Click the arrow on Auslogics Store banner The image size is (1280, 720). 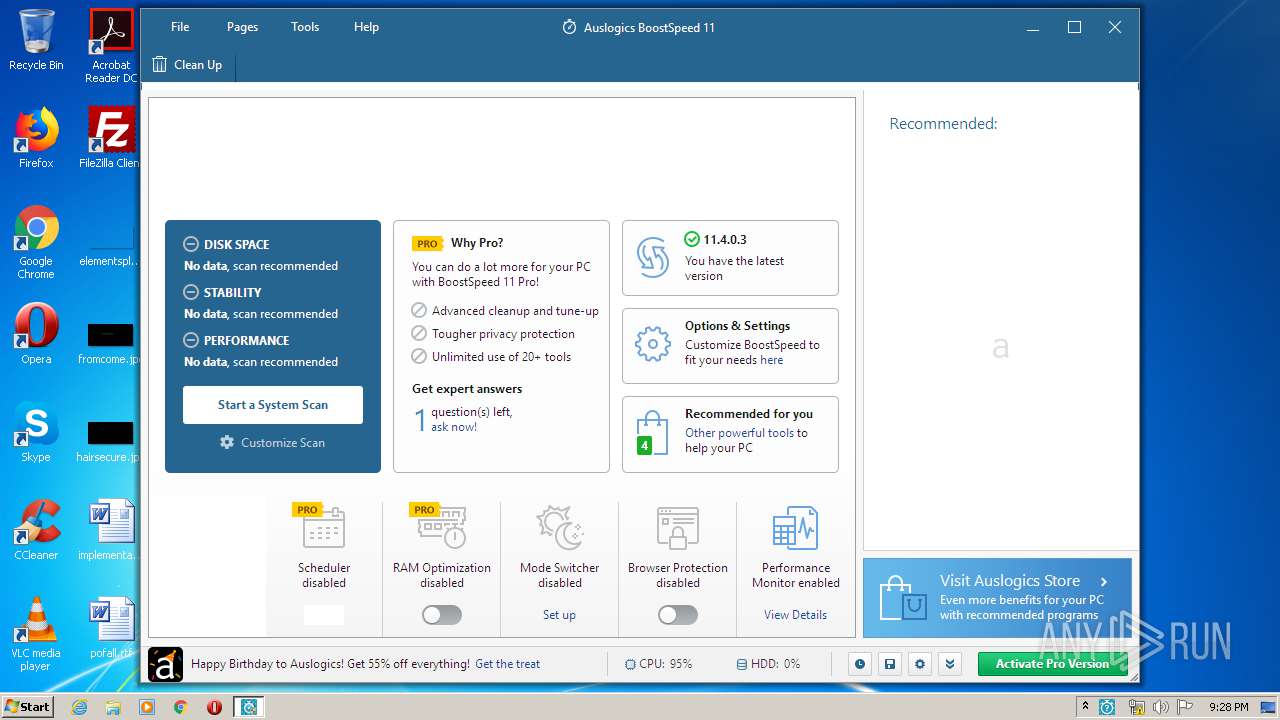coord(1104,581)
